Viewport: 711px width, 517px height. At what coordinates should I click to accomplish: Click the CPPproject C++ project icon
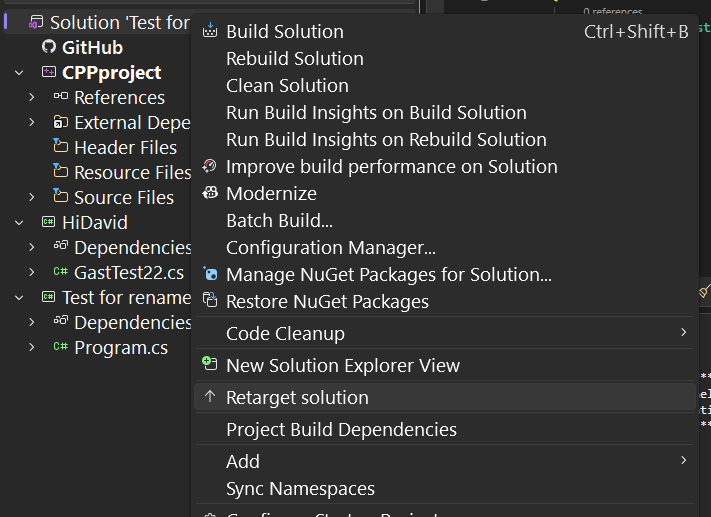click(49, 72)
